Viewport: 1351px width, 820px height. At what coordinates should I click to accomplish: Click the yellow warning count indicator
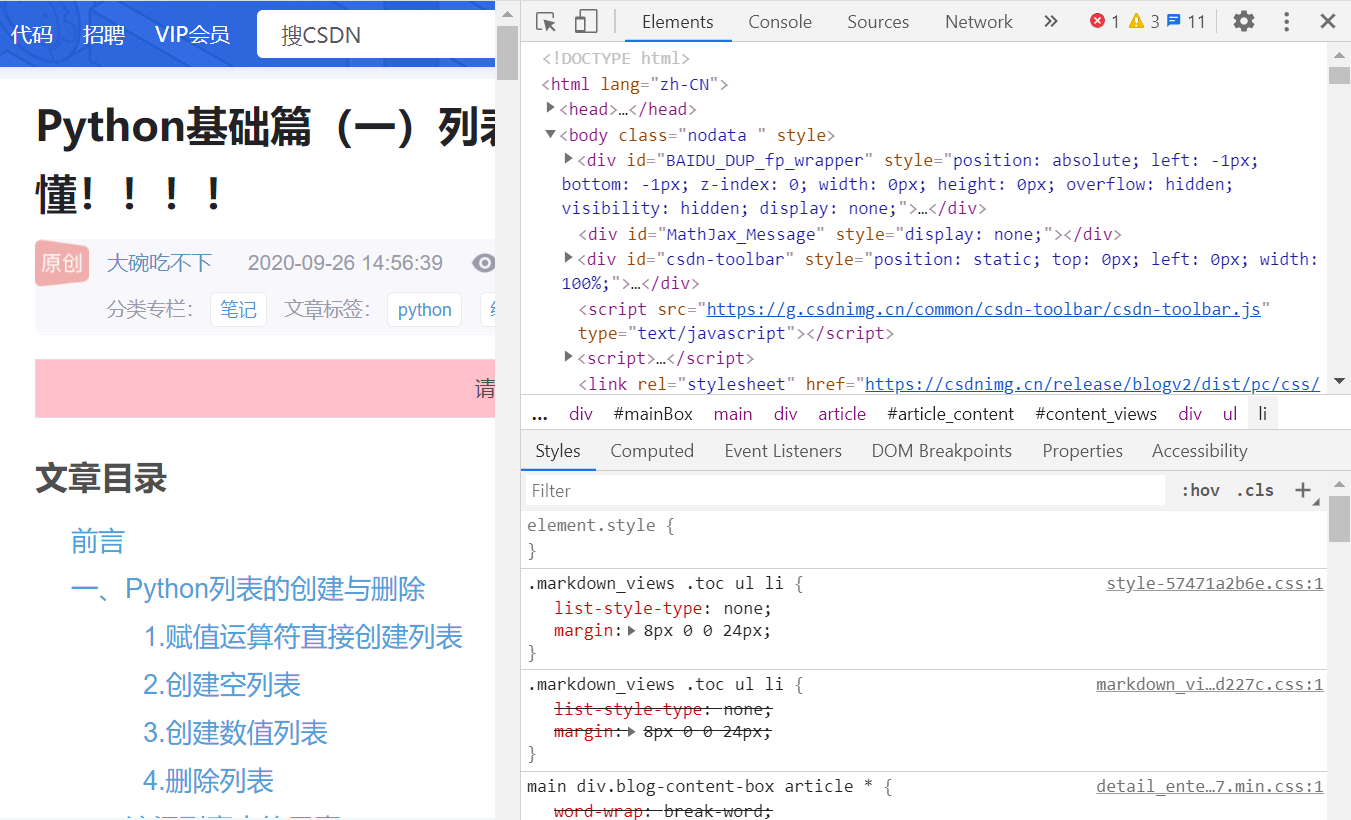pyautogui.click(x=1144, y=21)
